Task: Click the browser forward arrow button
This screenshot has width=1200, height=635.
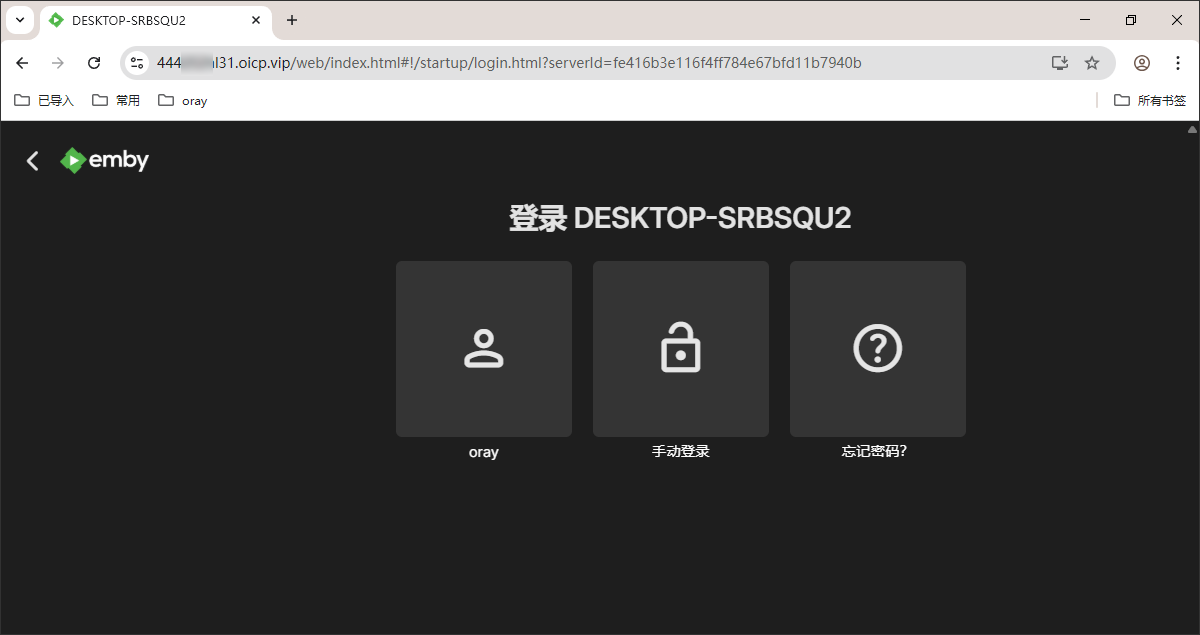Action: 58,63
